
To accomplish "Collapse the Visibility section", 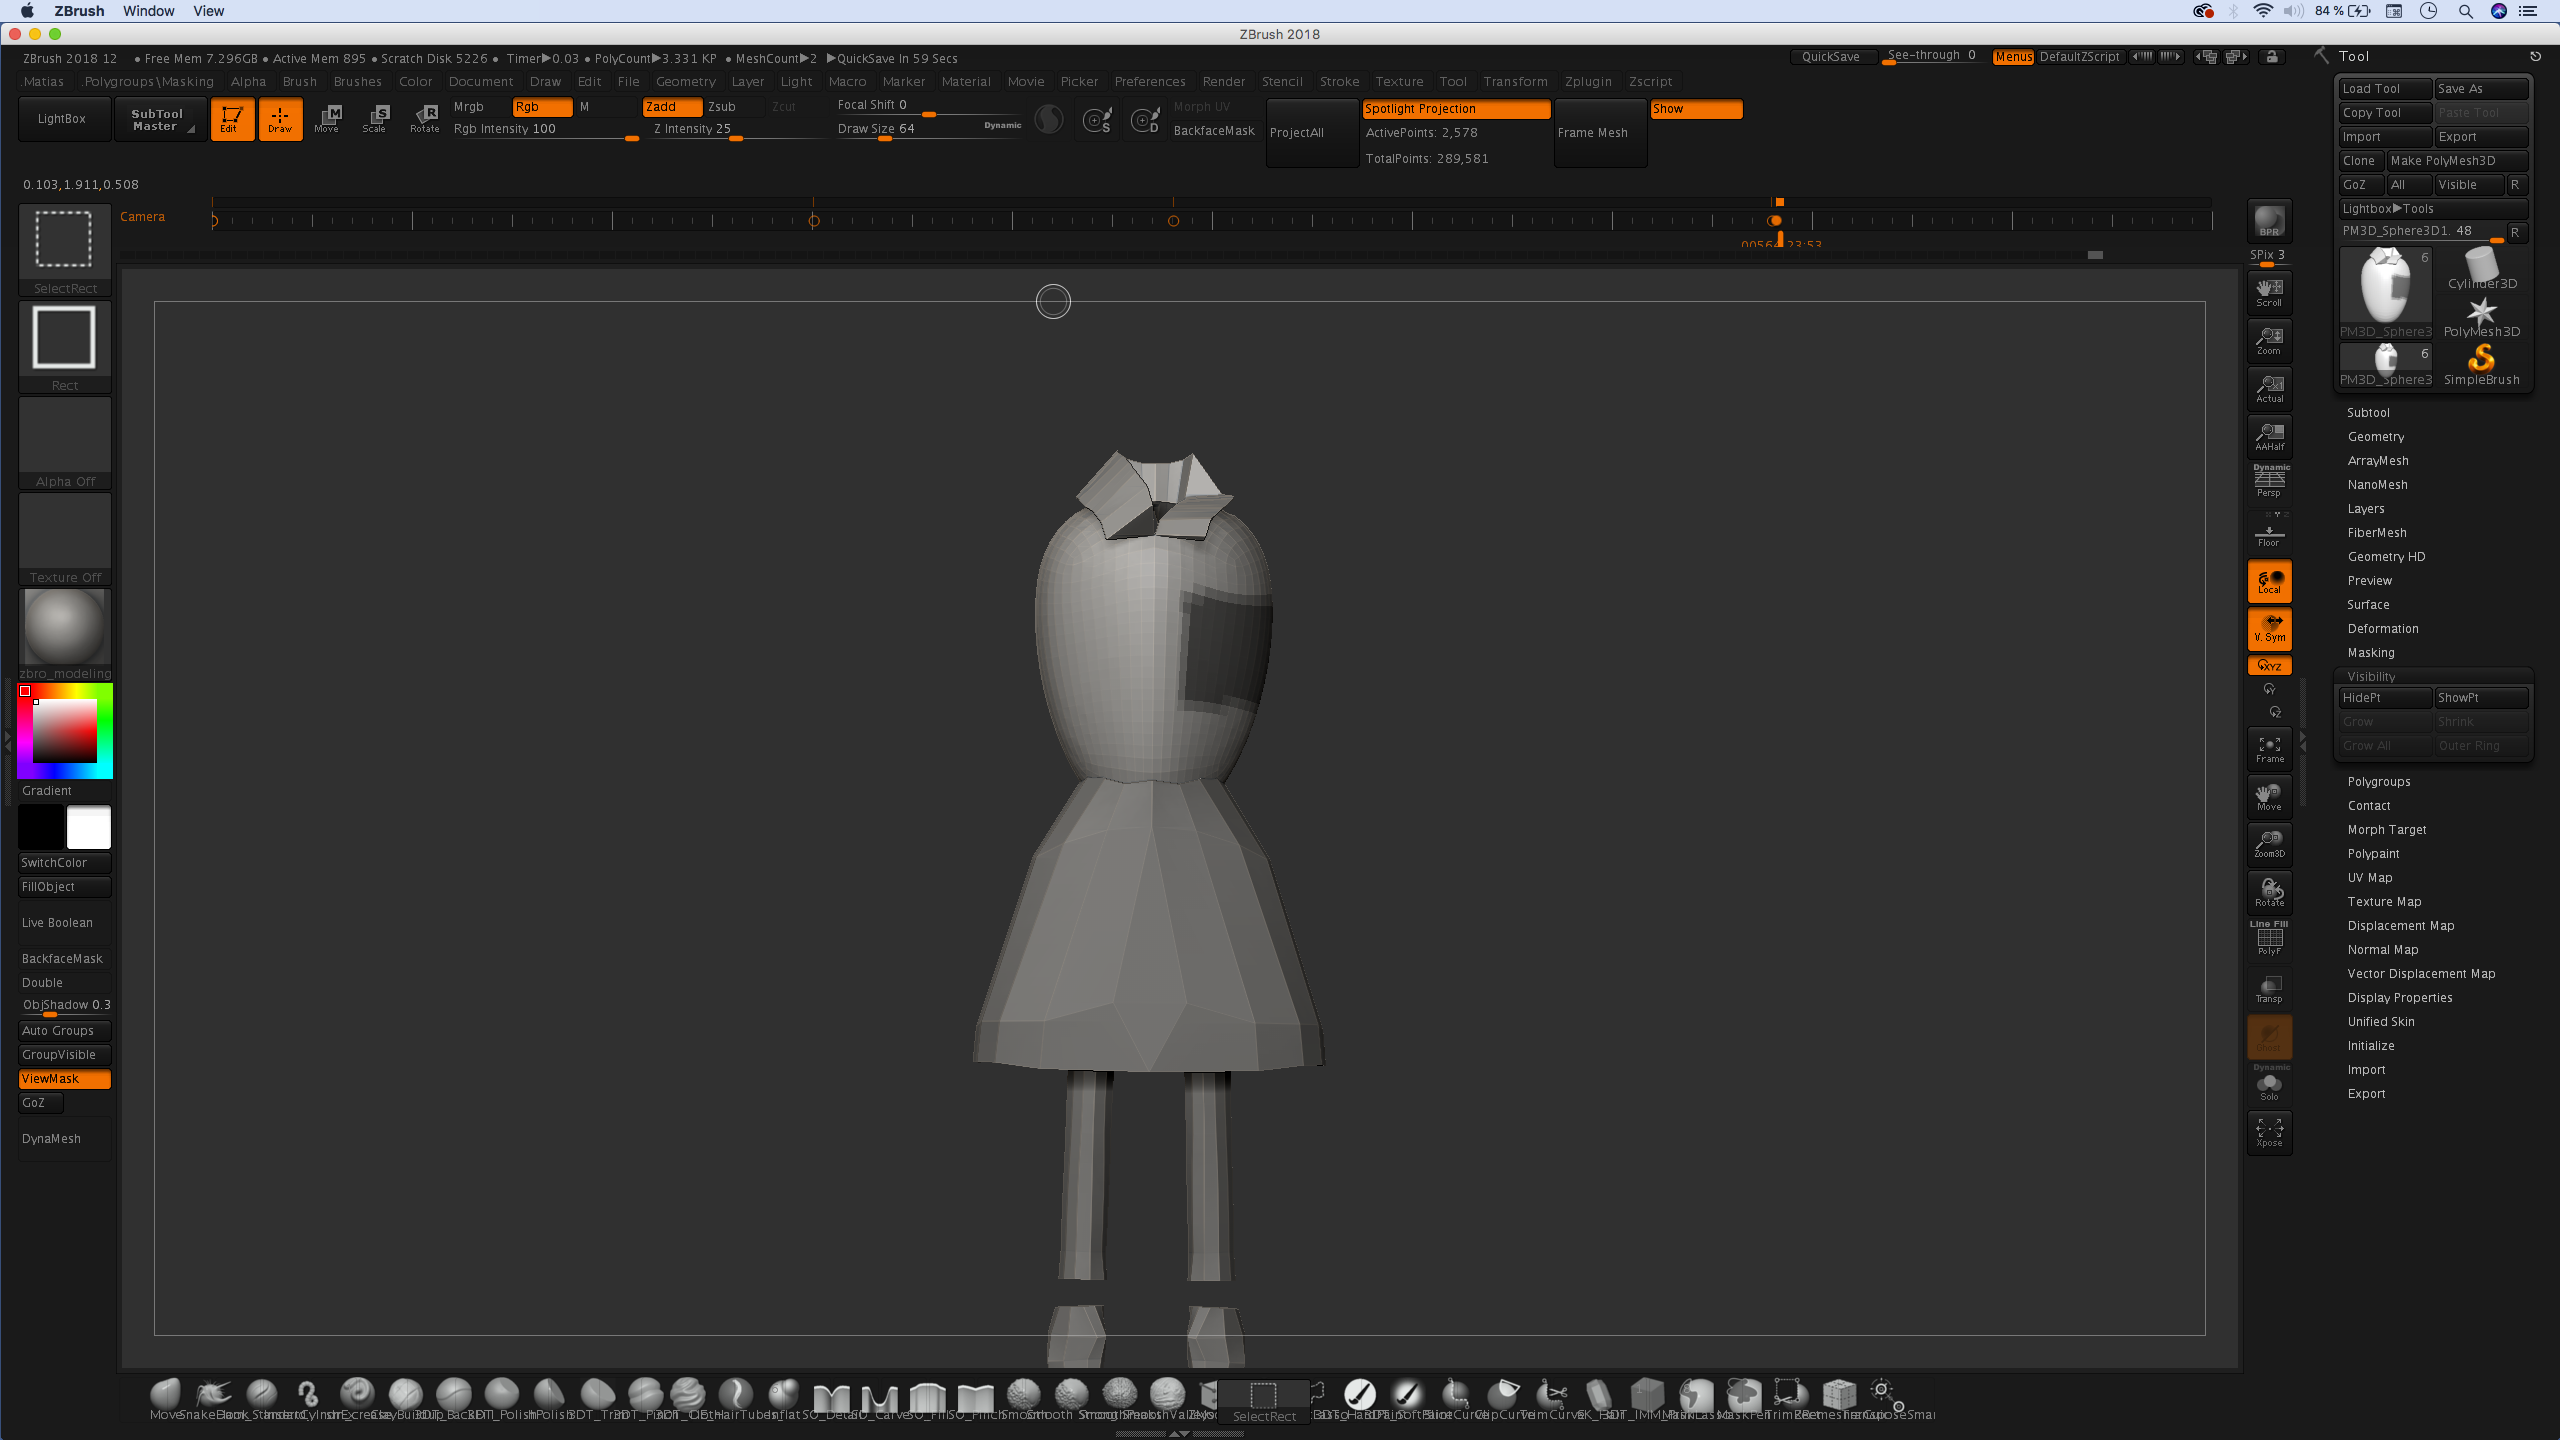I will (2371, 677).
